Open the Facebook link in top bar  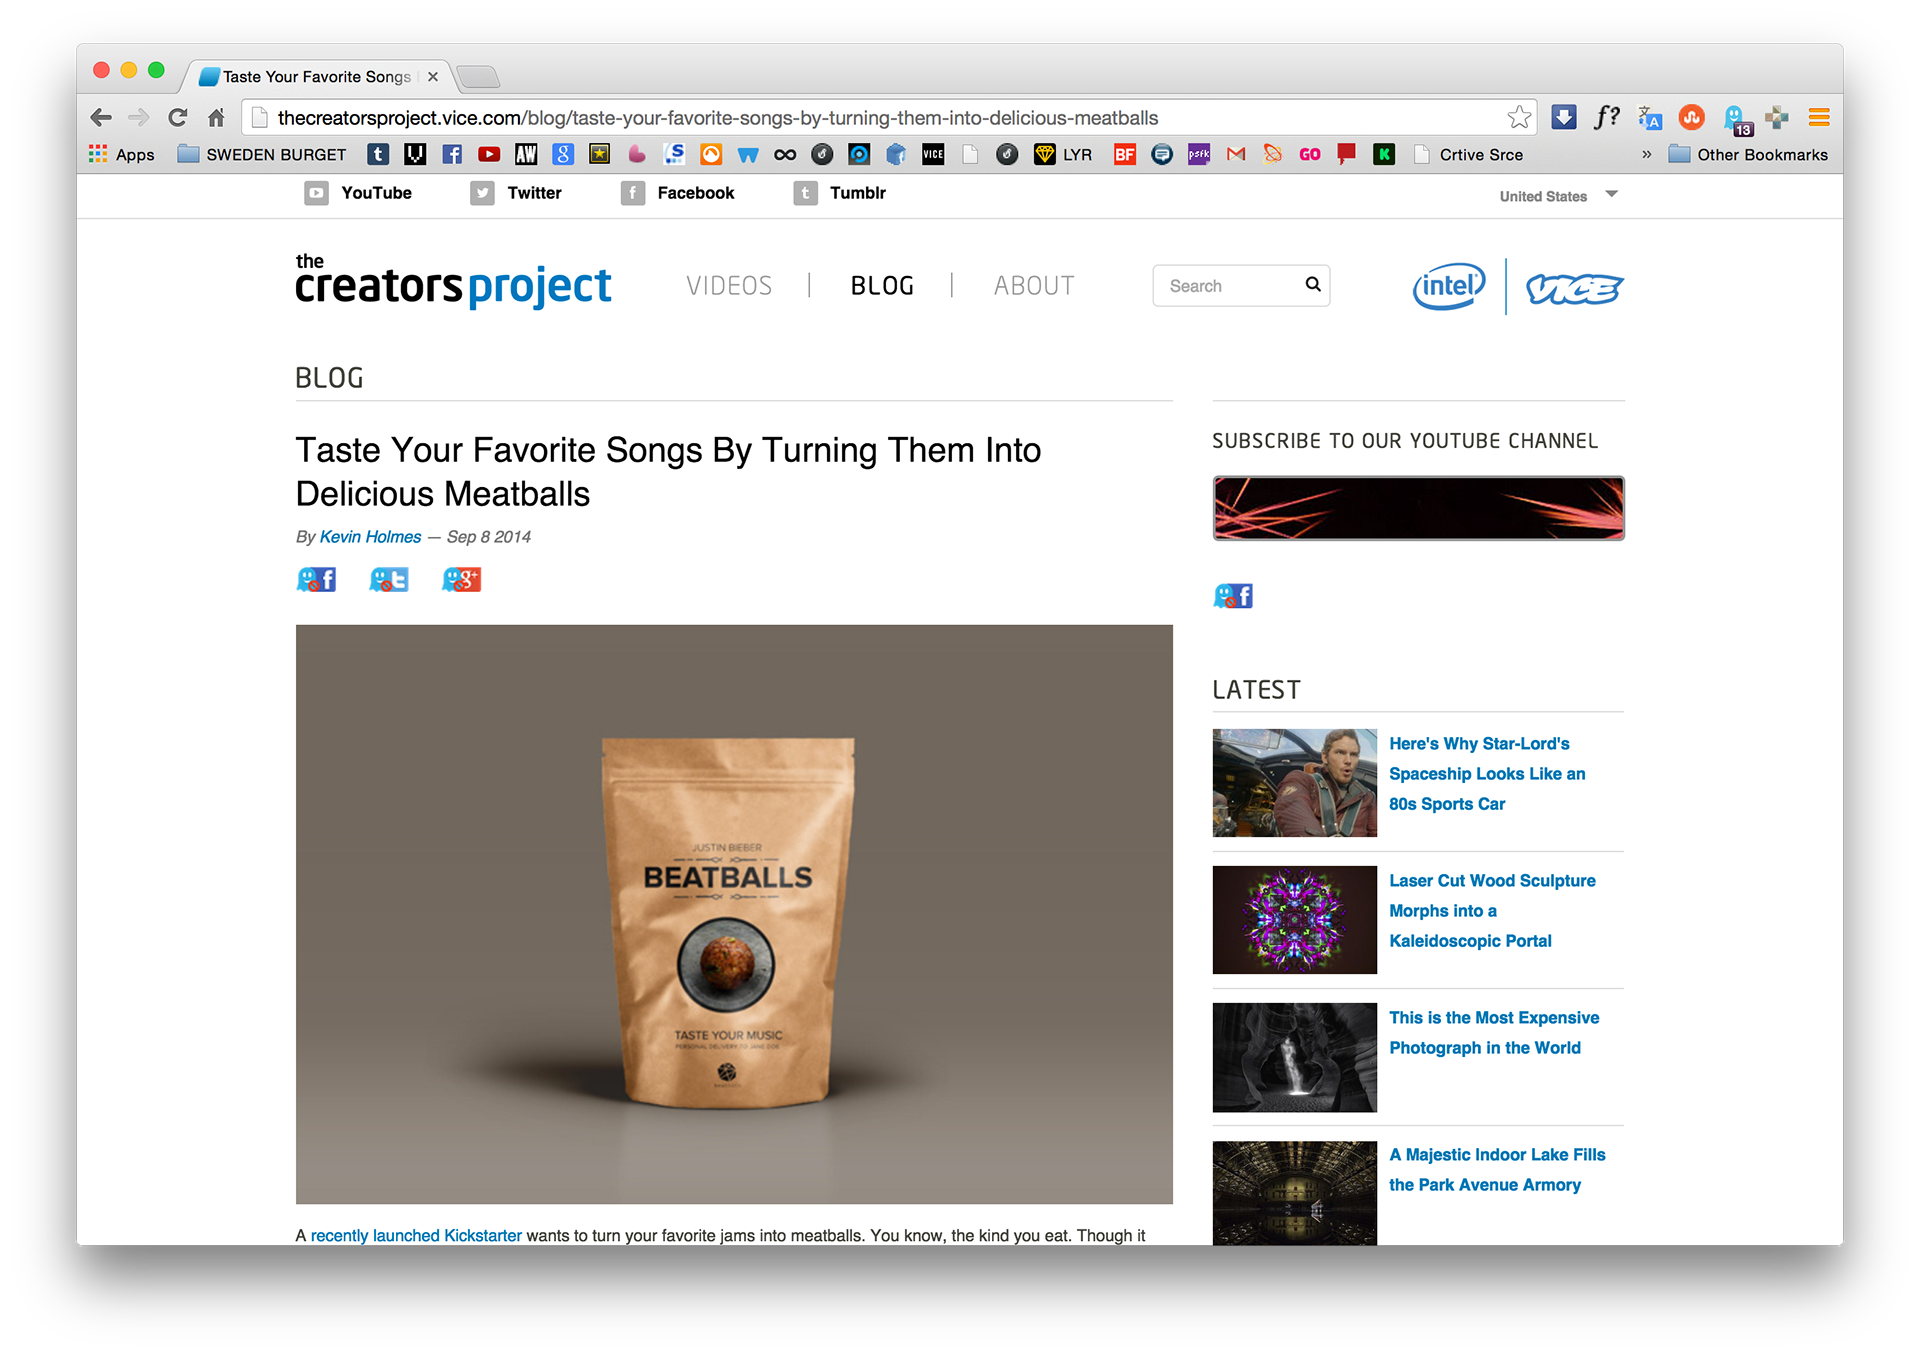click(x=677, y=193)
